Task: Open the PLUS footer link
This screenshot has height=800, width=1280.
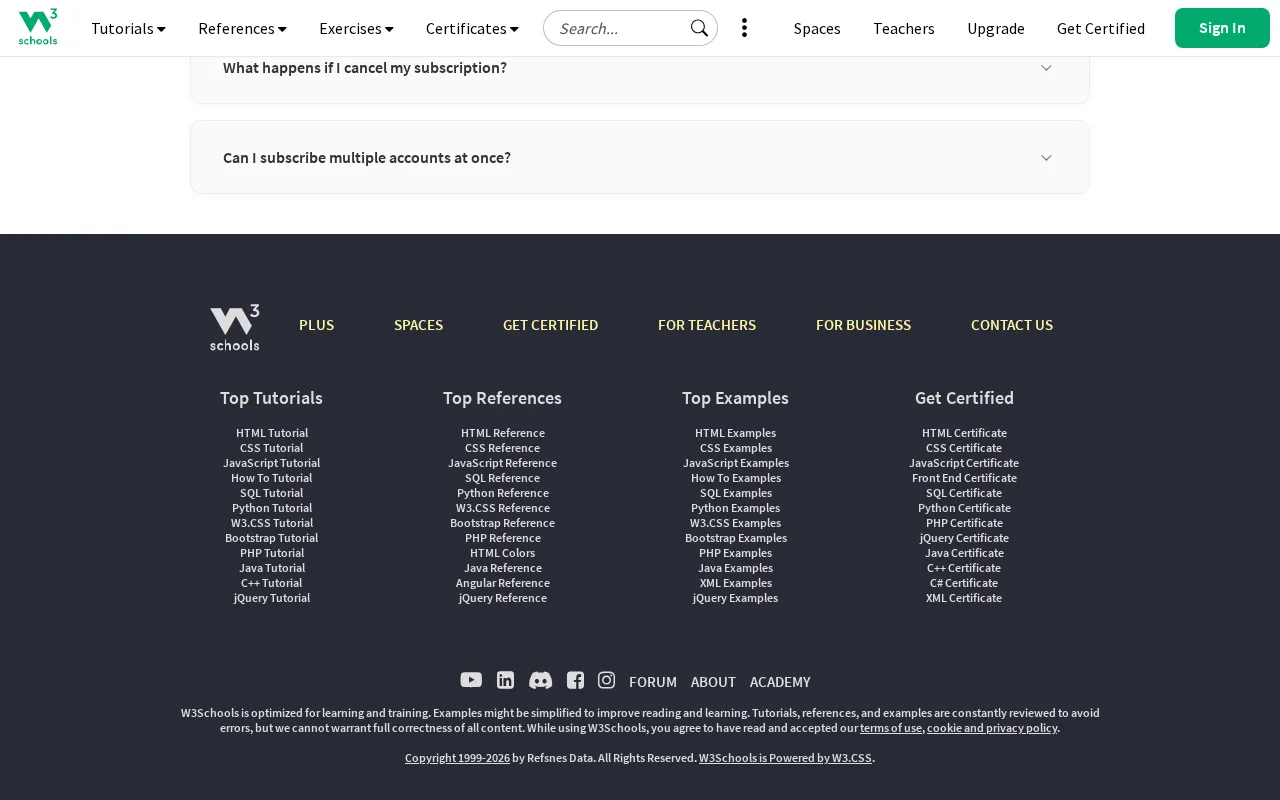Action: coord(316,325)
